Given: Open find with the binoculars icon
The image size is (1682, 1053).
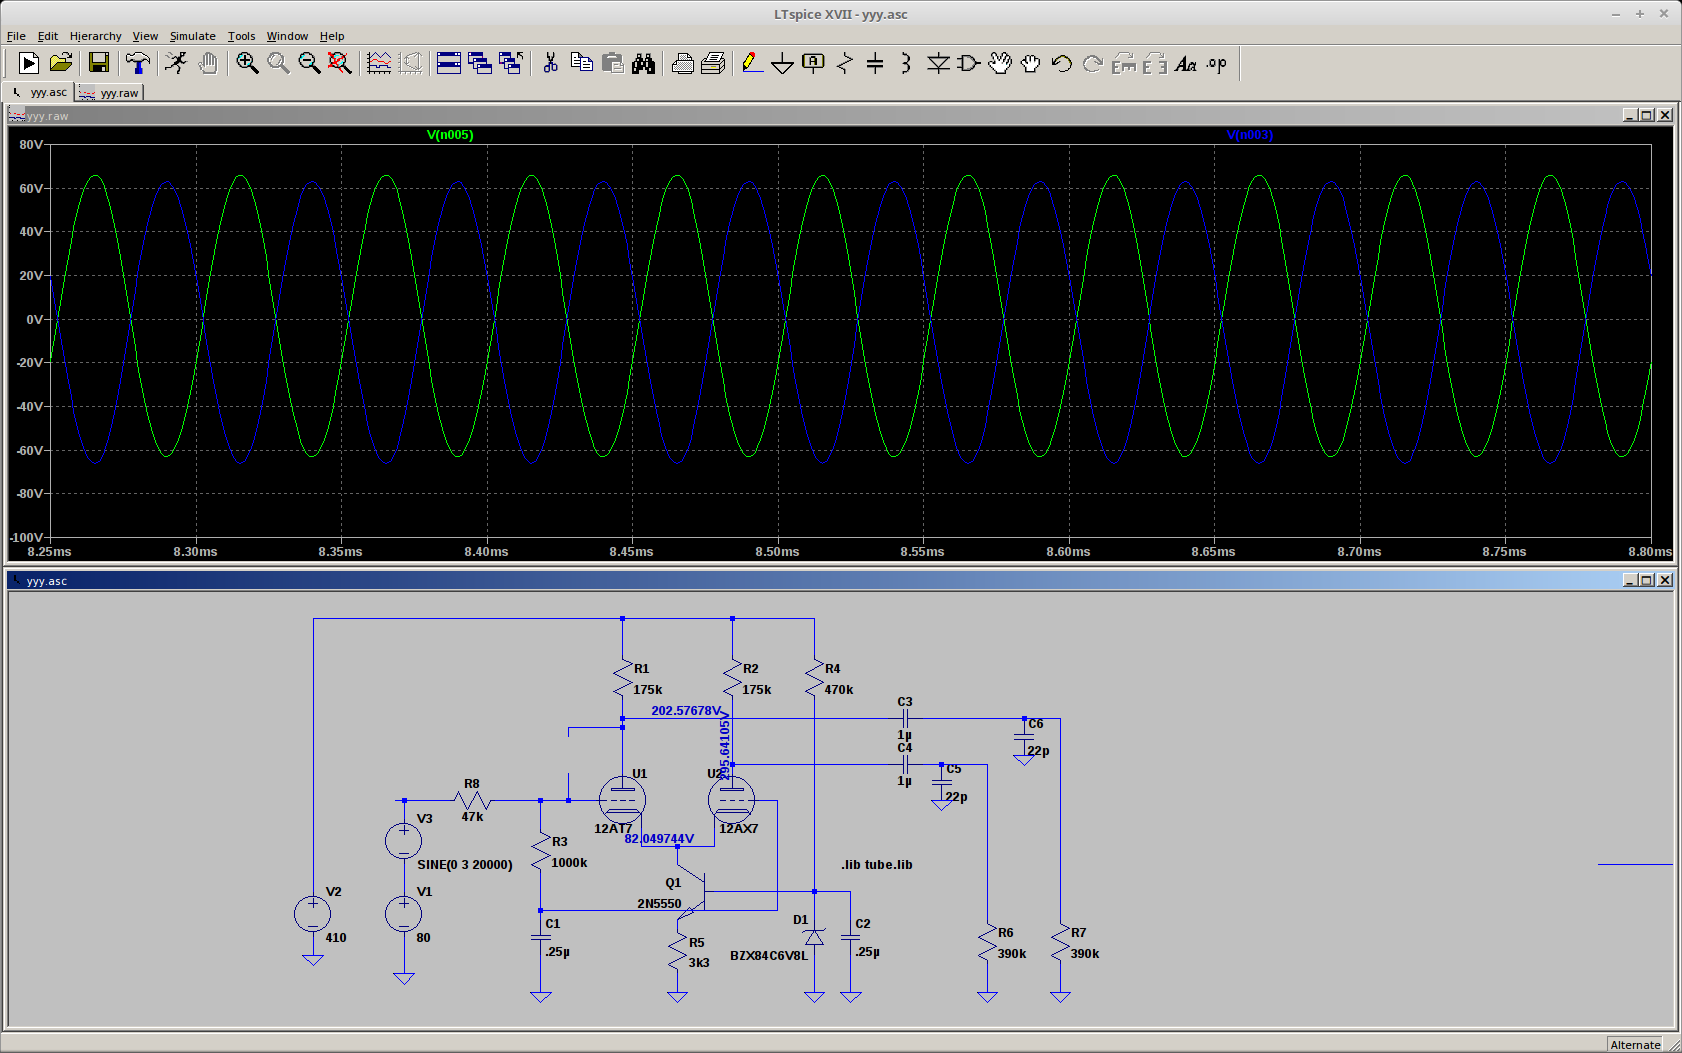Looking at the screenshot, I should point(643,63).
